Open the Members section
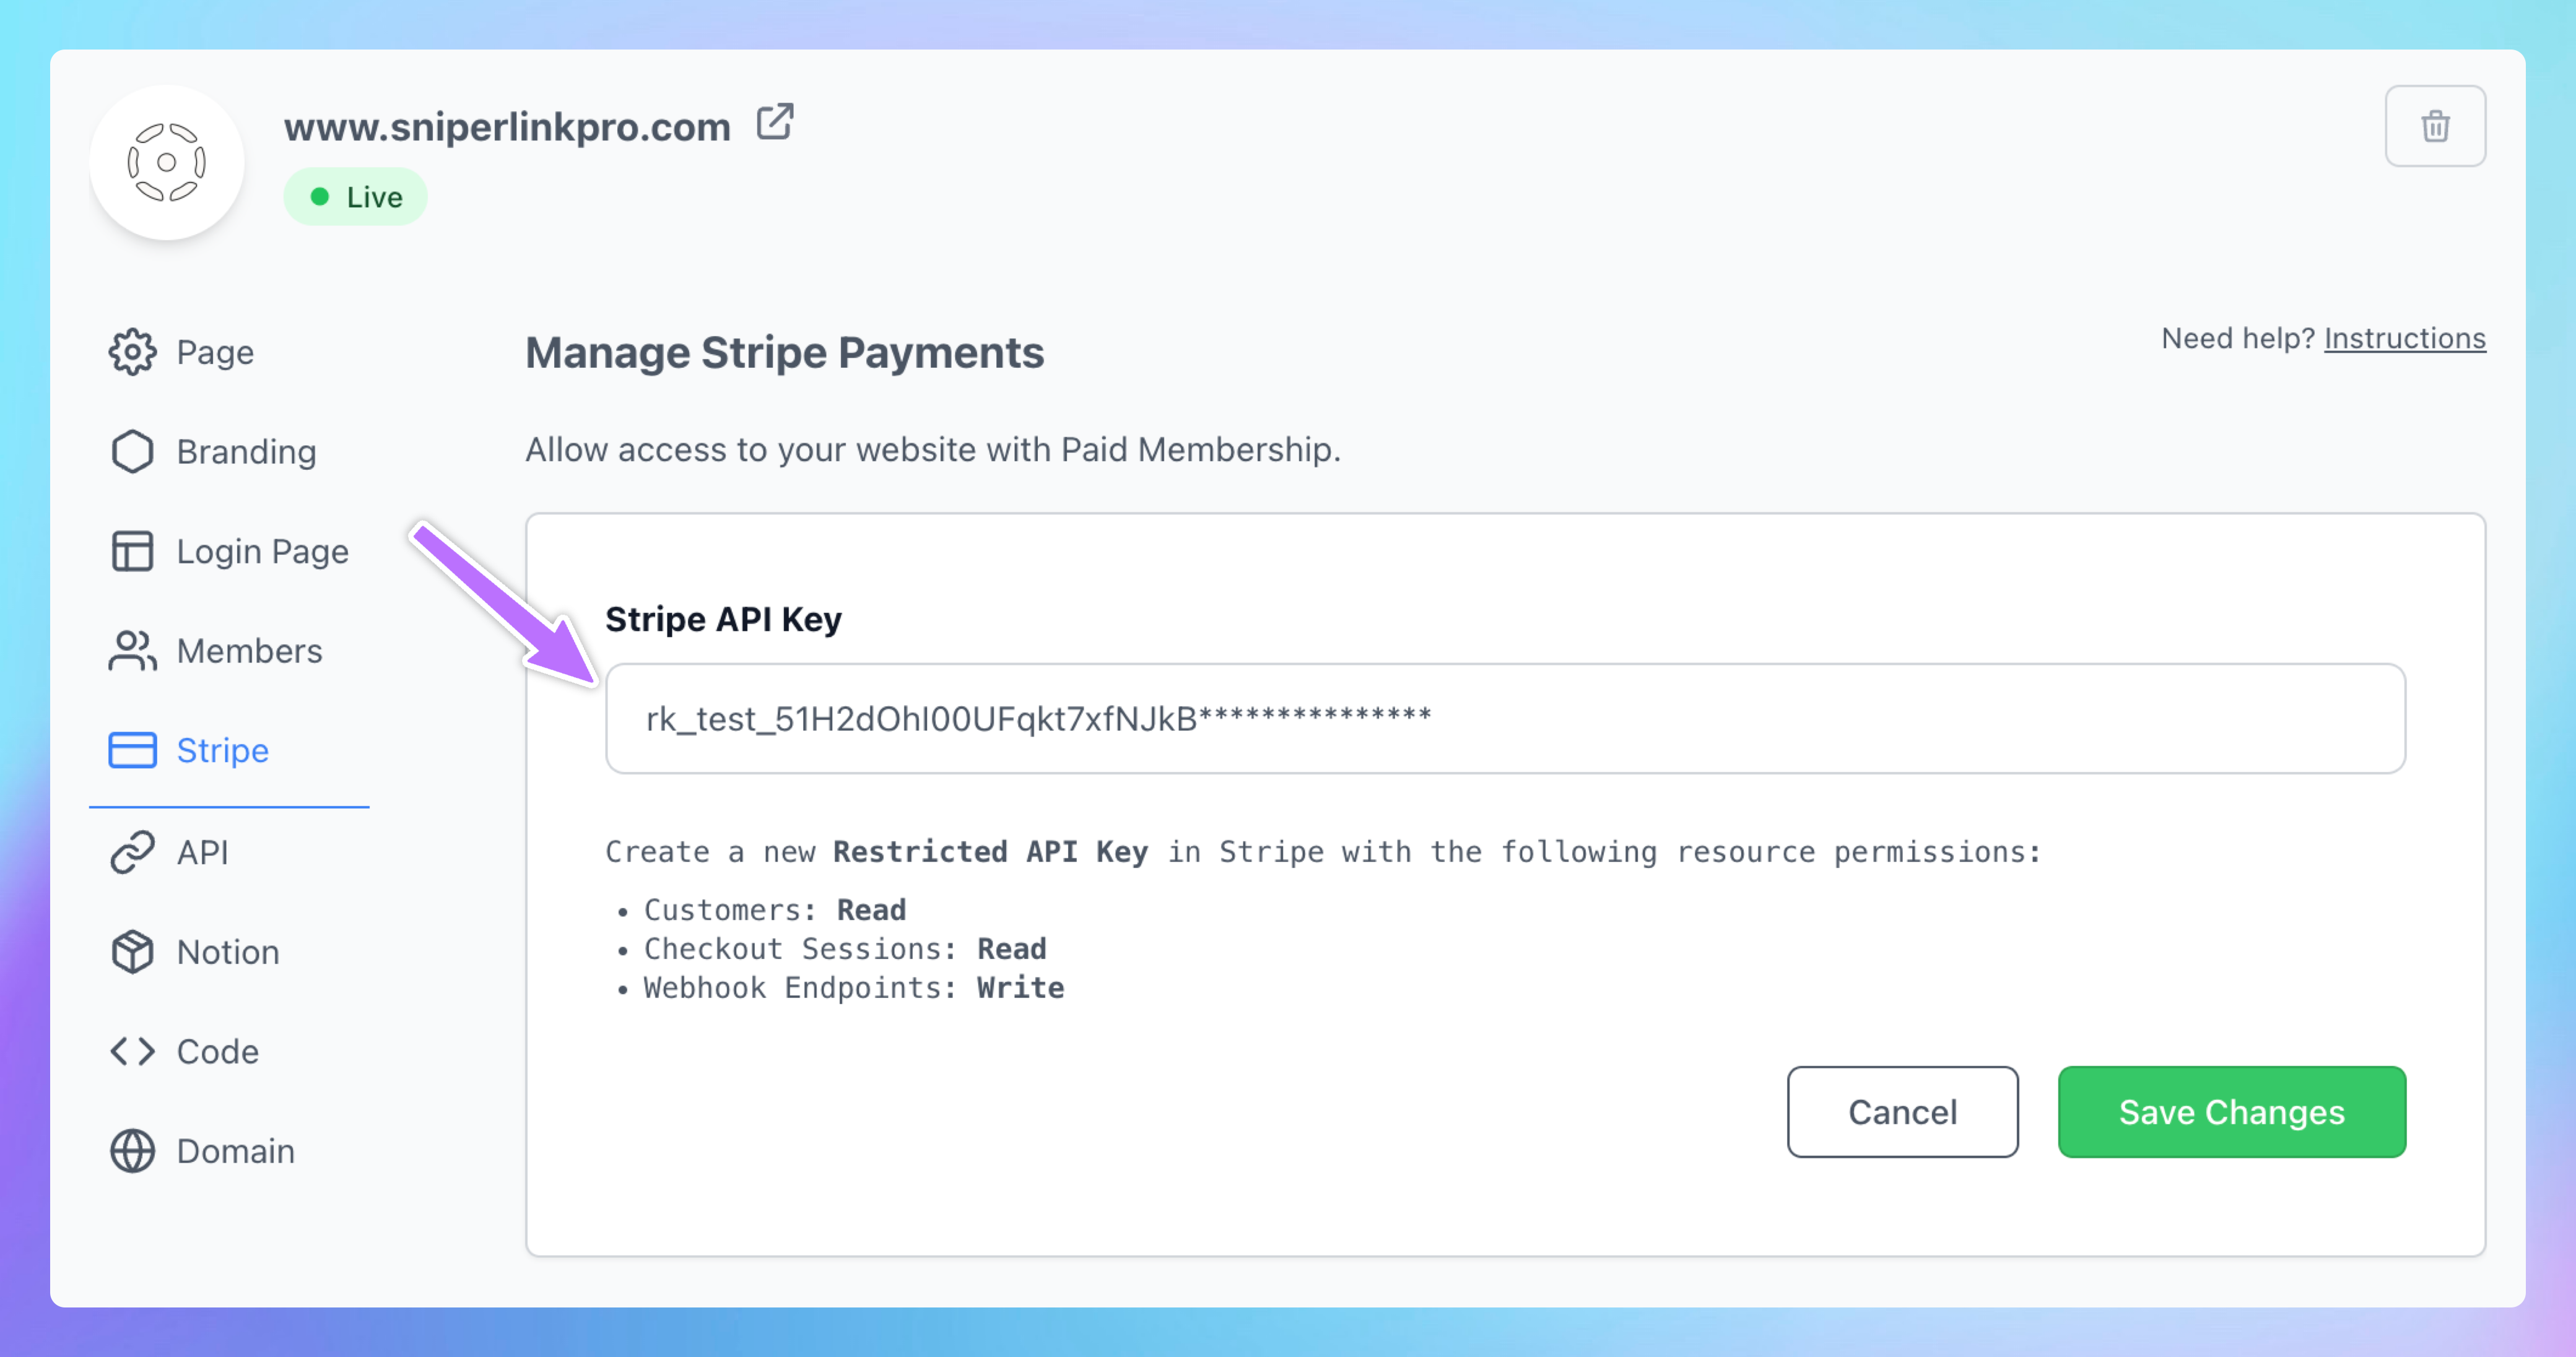This screenshot has height=1357, width=2576. (249, 651)
